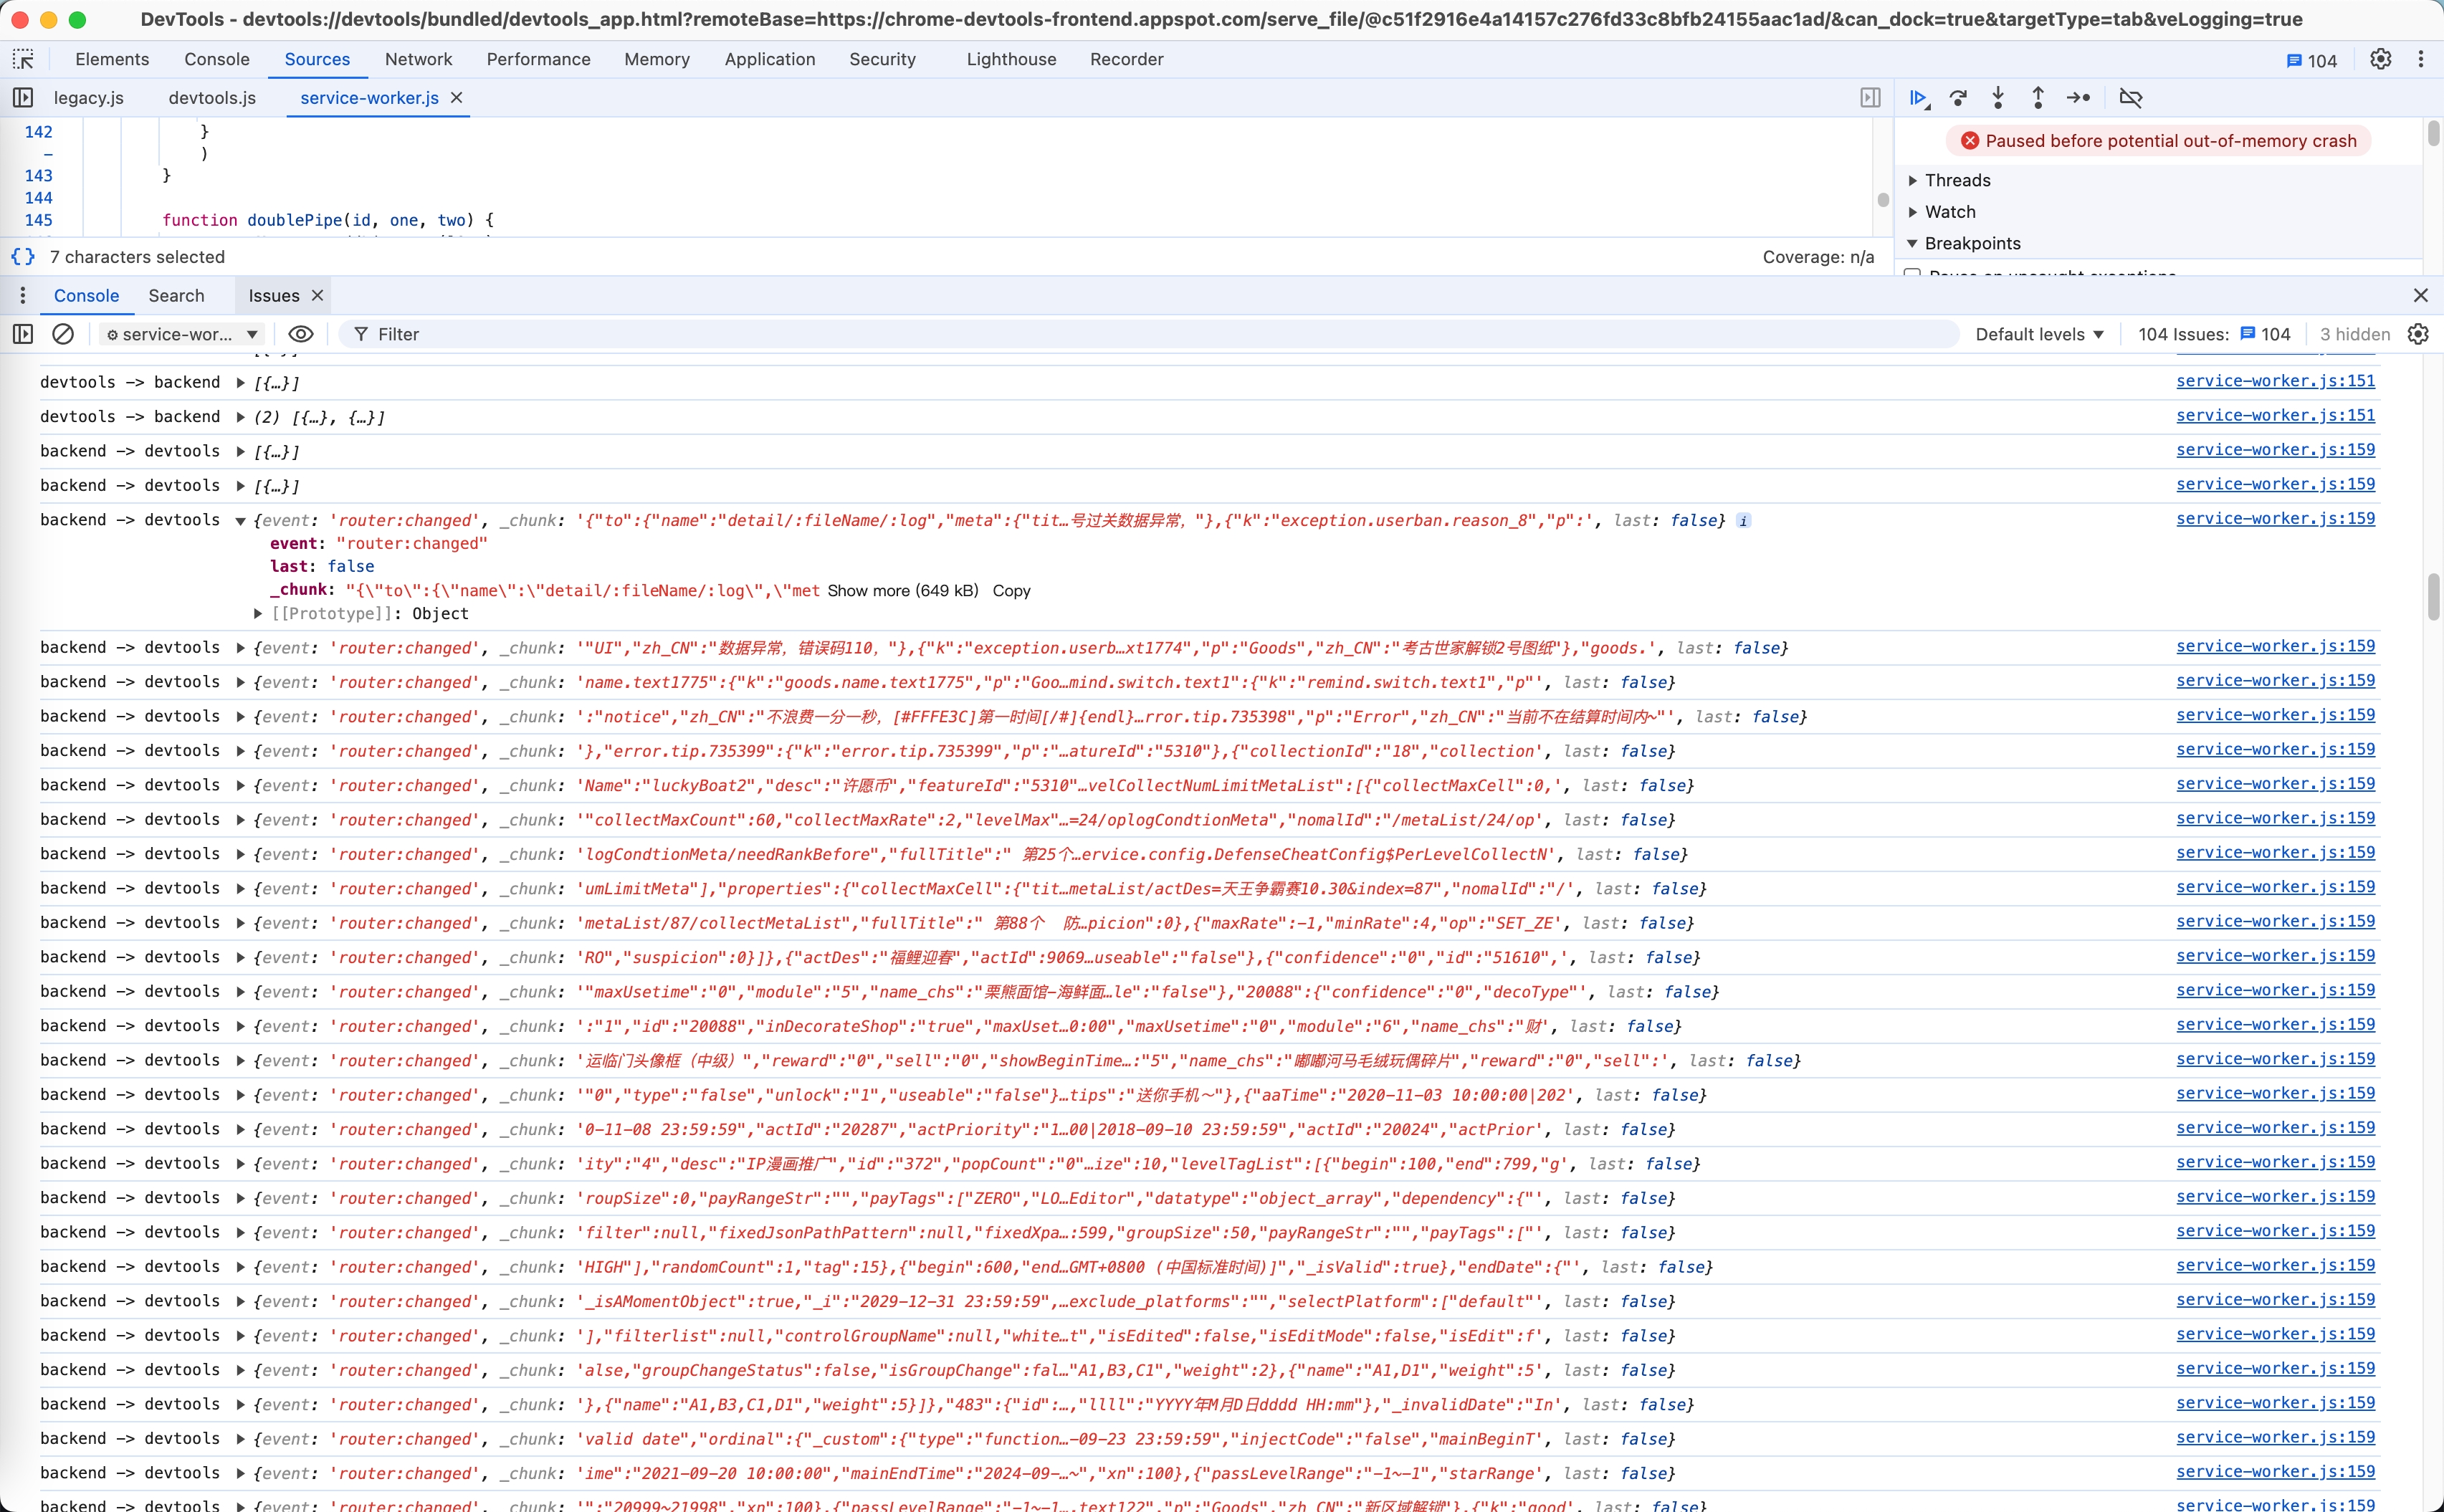Click Step over next function call
The width and height of the screenshot is (2444, 1512).
point(1958,98)
